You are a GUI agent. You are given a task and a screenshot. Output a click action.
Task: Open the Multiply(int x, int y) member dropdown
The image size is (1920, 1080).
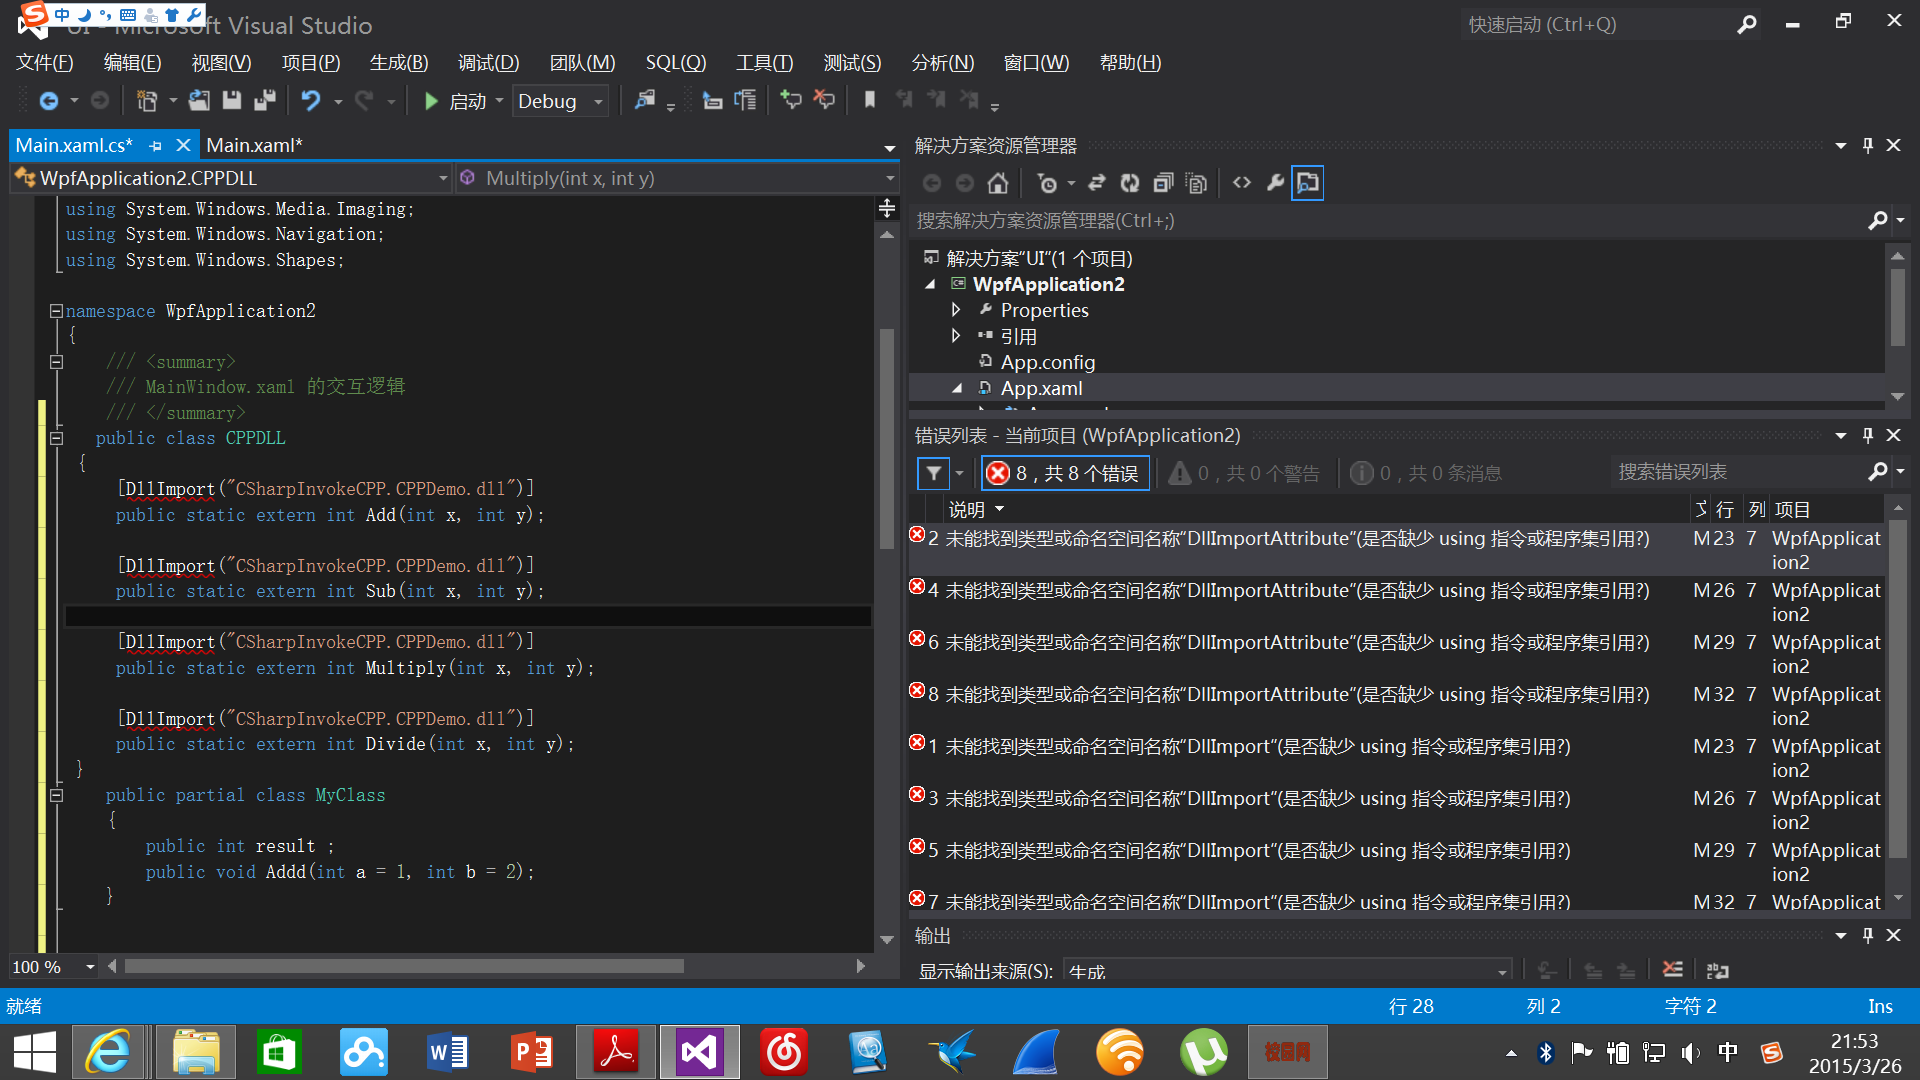[x=677, y=178]
